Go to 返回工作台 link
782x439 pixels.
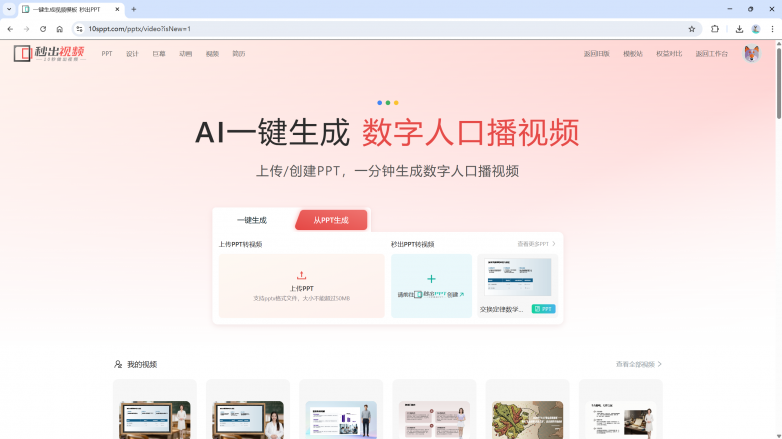711,53
